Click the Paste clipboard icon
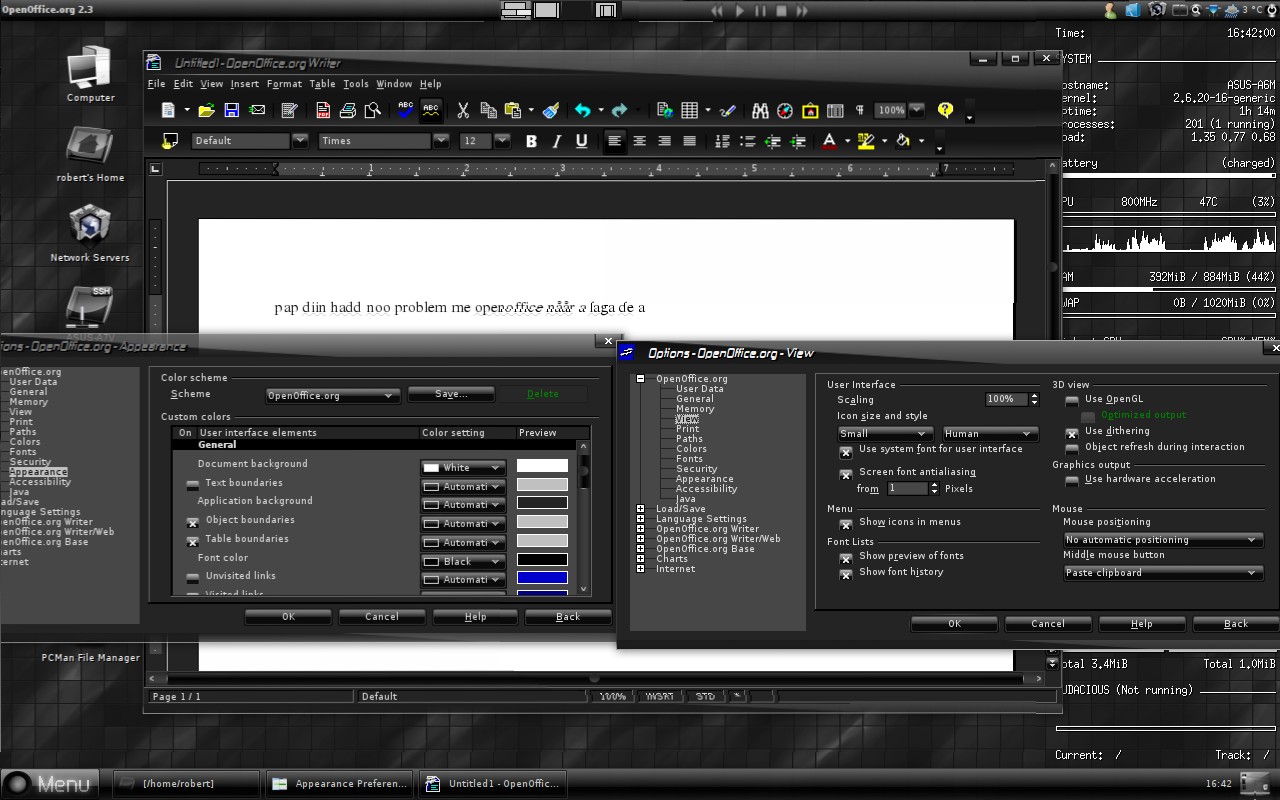Screen dimensions: 1280x800 pyautogui.click(x=513, y=110)
